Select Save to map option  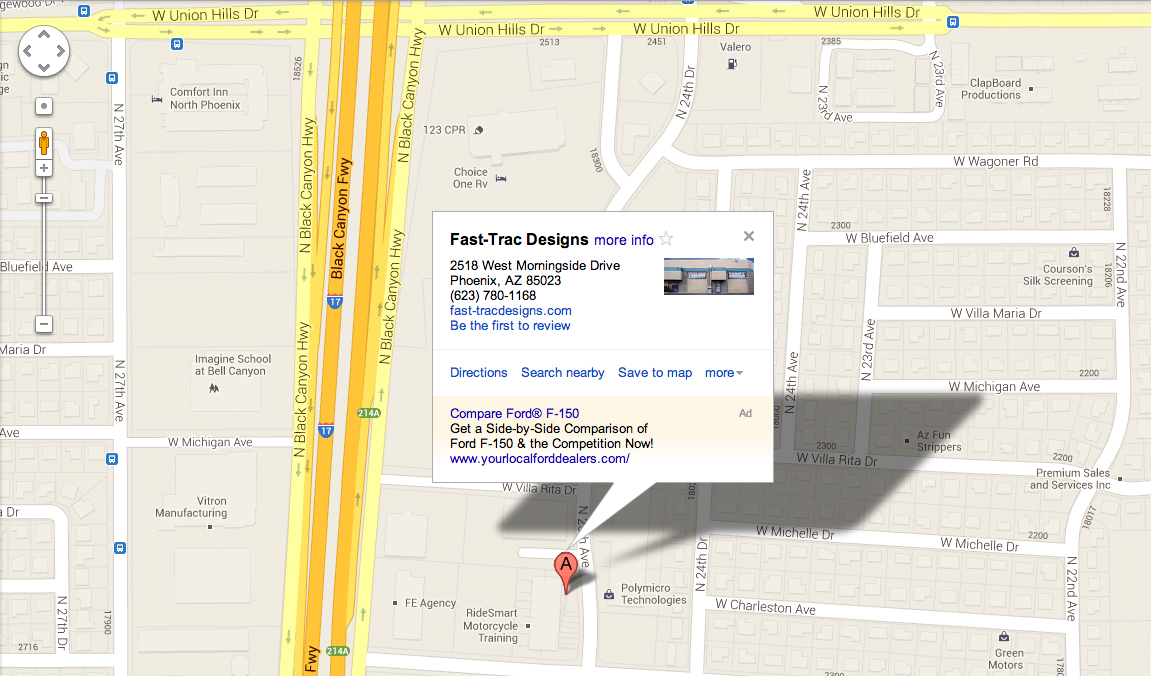click(655, 373)
